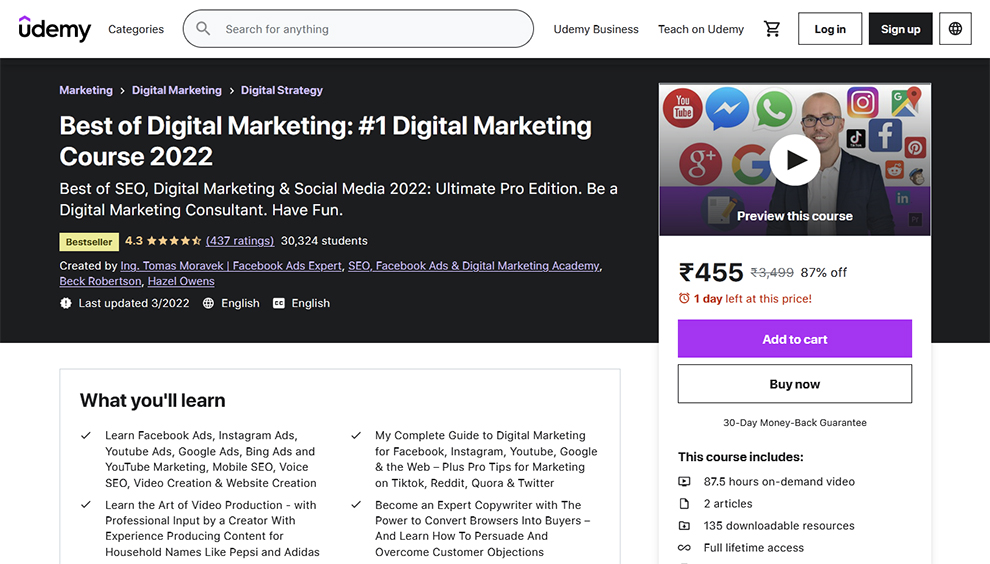Click checkmark beside 'My Complete Guide to Digital Marketing'
The width and height of the screenshot is (990, 564).
coord(356,436)
